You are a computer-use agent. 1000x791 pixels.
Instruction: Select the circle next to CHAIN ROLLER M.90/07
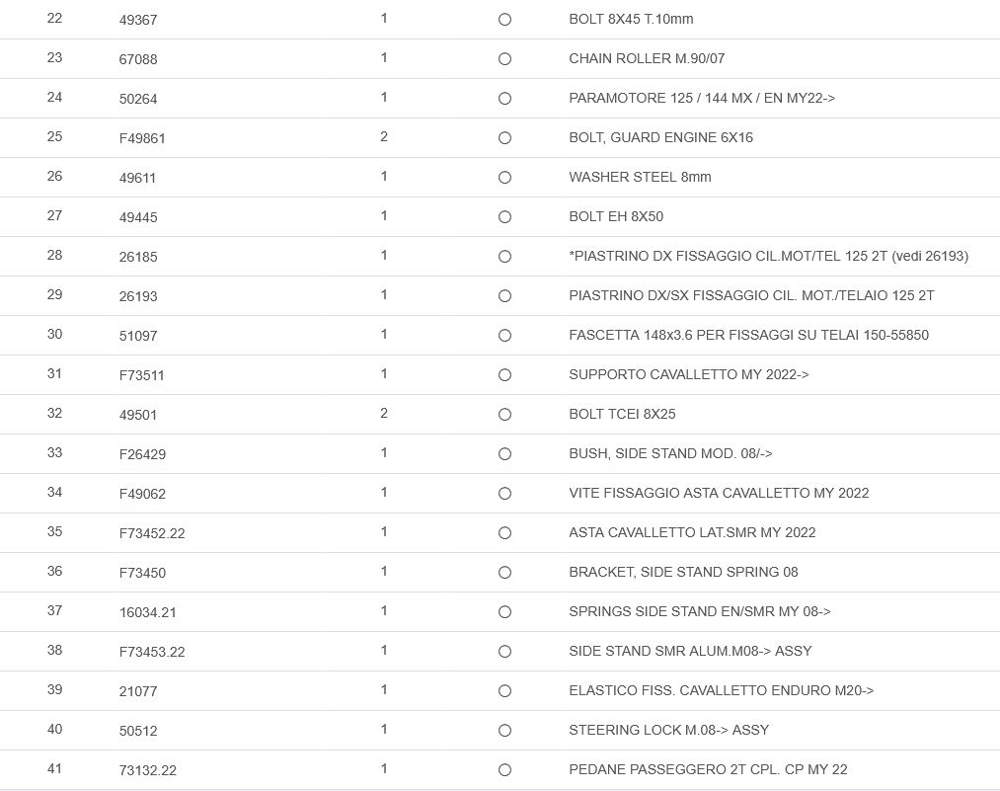click(505, 59)
